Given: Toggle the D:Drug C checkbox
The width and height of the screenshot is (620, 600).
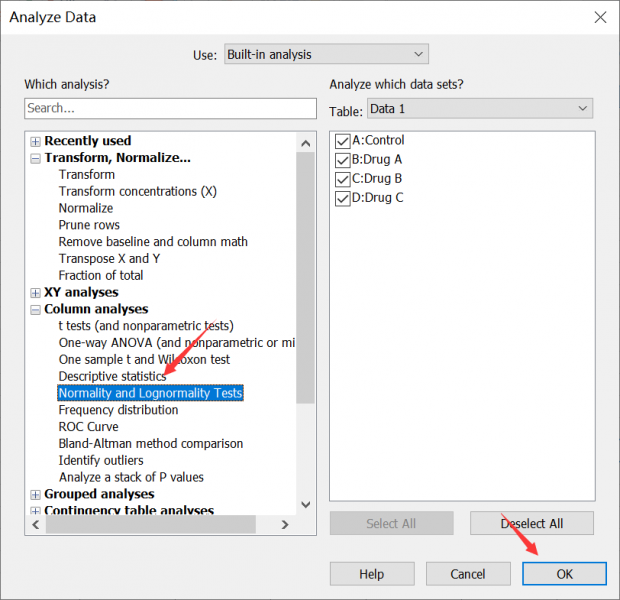Looking at the screenshot, I should pyautogui.click(x=343, y=198).
